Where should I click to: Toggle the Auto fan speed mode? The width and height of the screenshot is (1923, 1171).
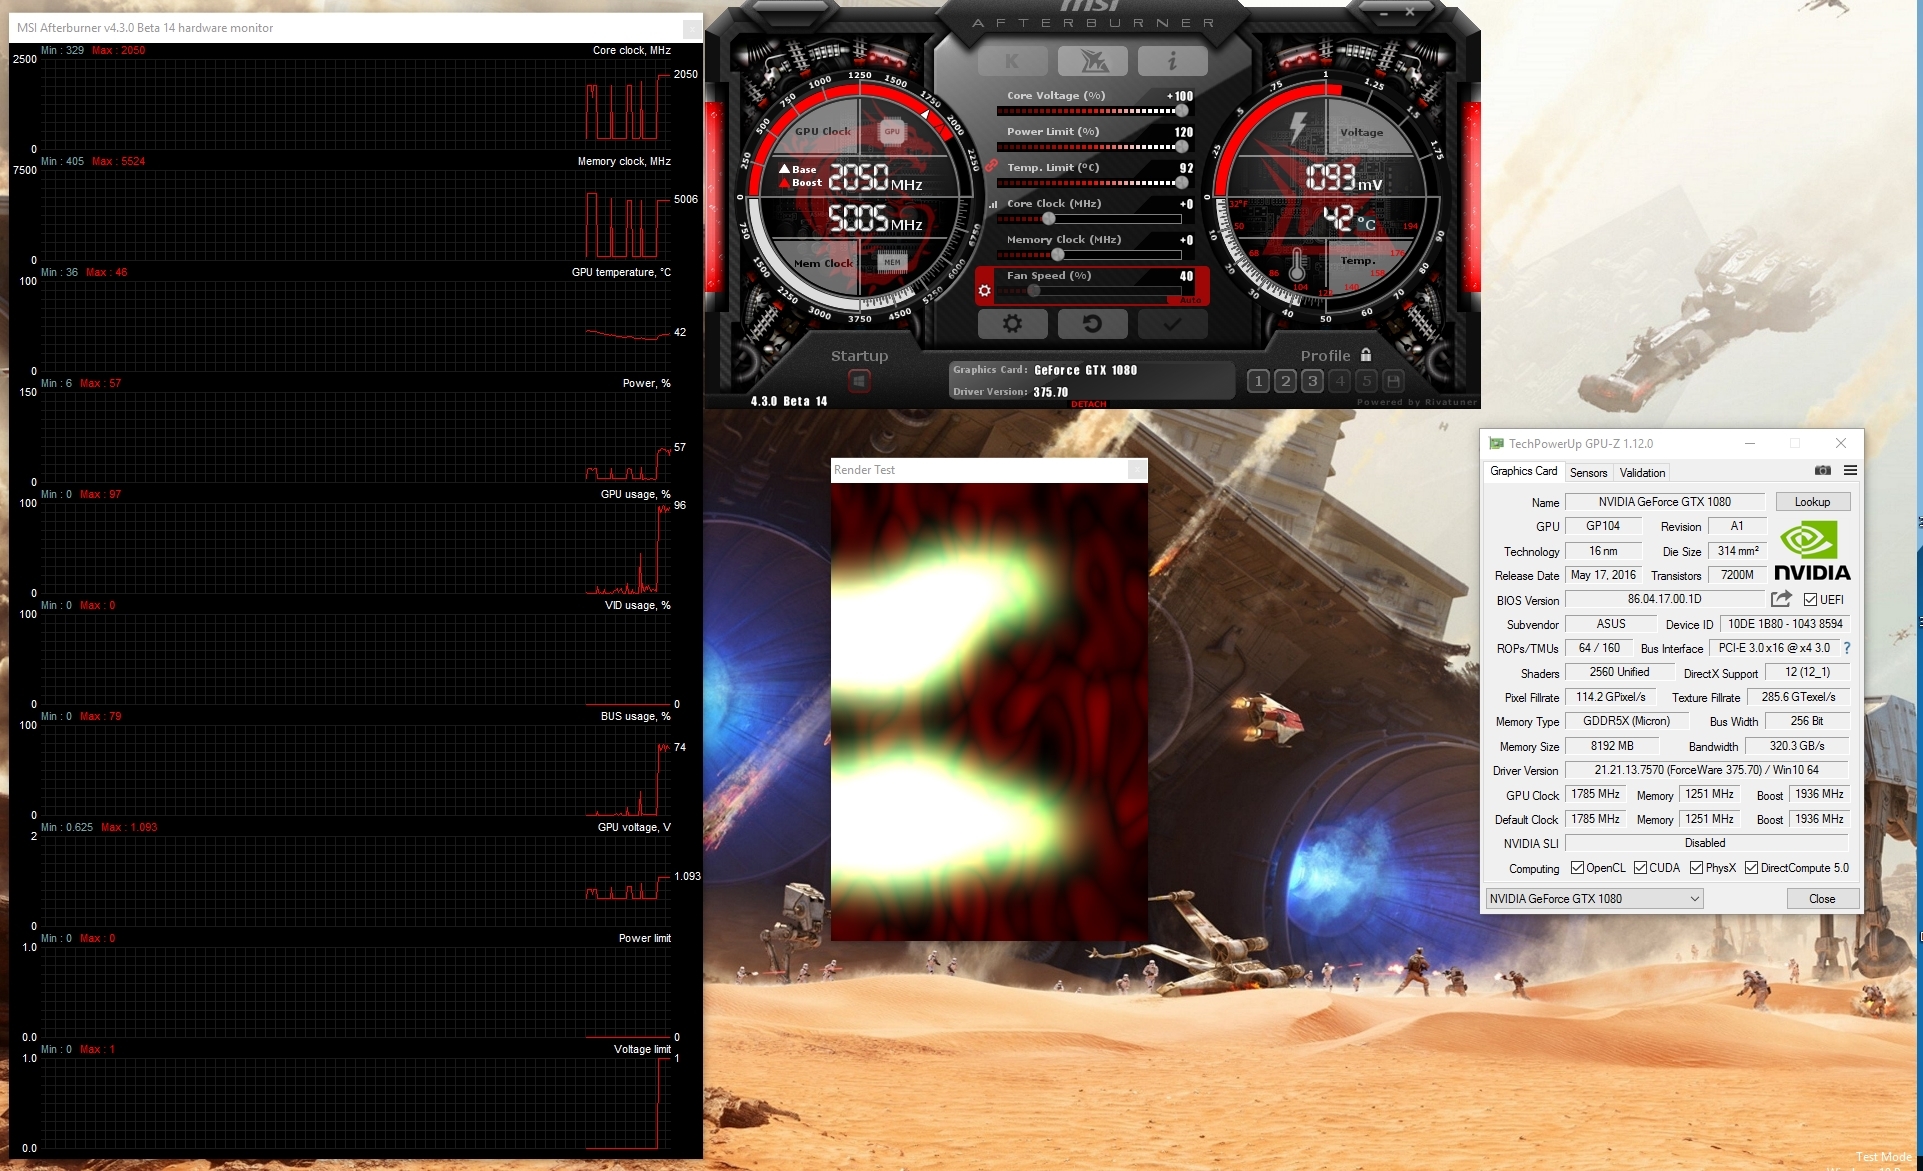coord(1190,300)
